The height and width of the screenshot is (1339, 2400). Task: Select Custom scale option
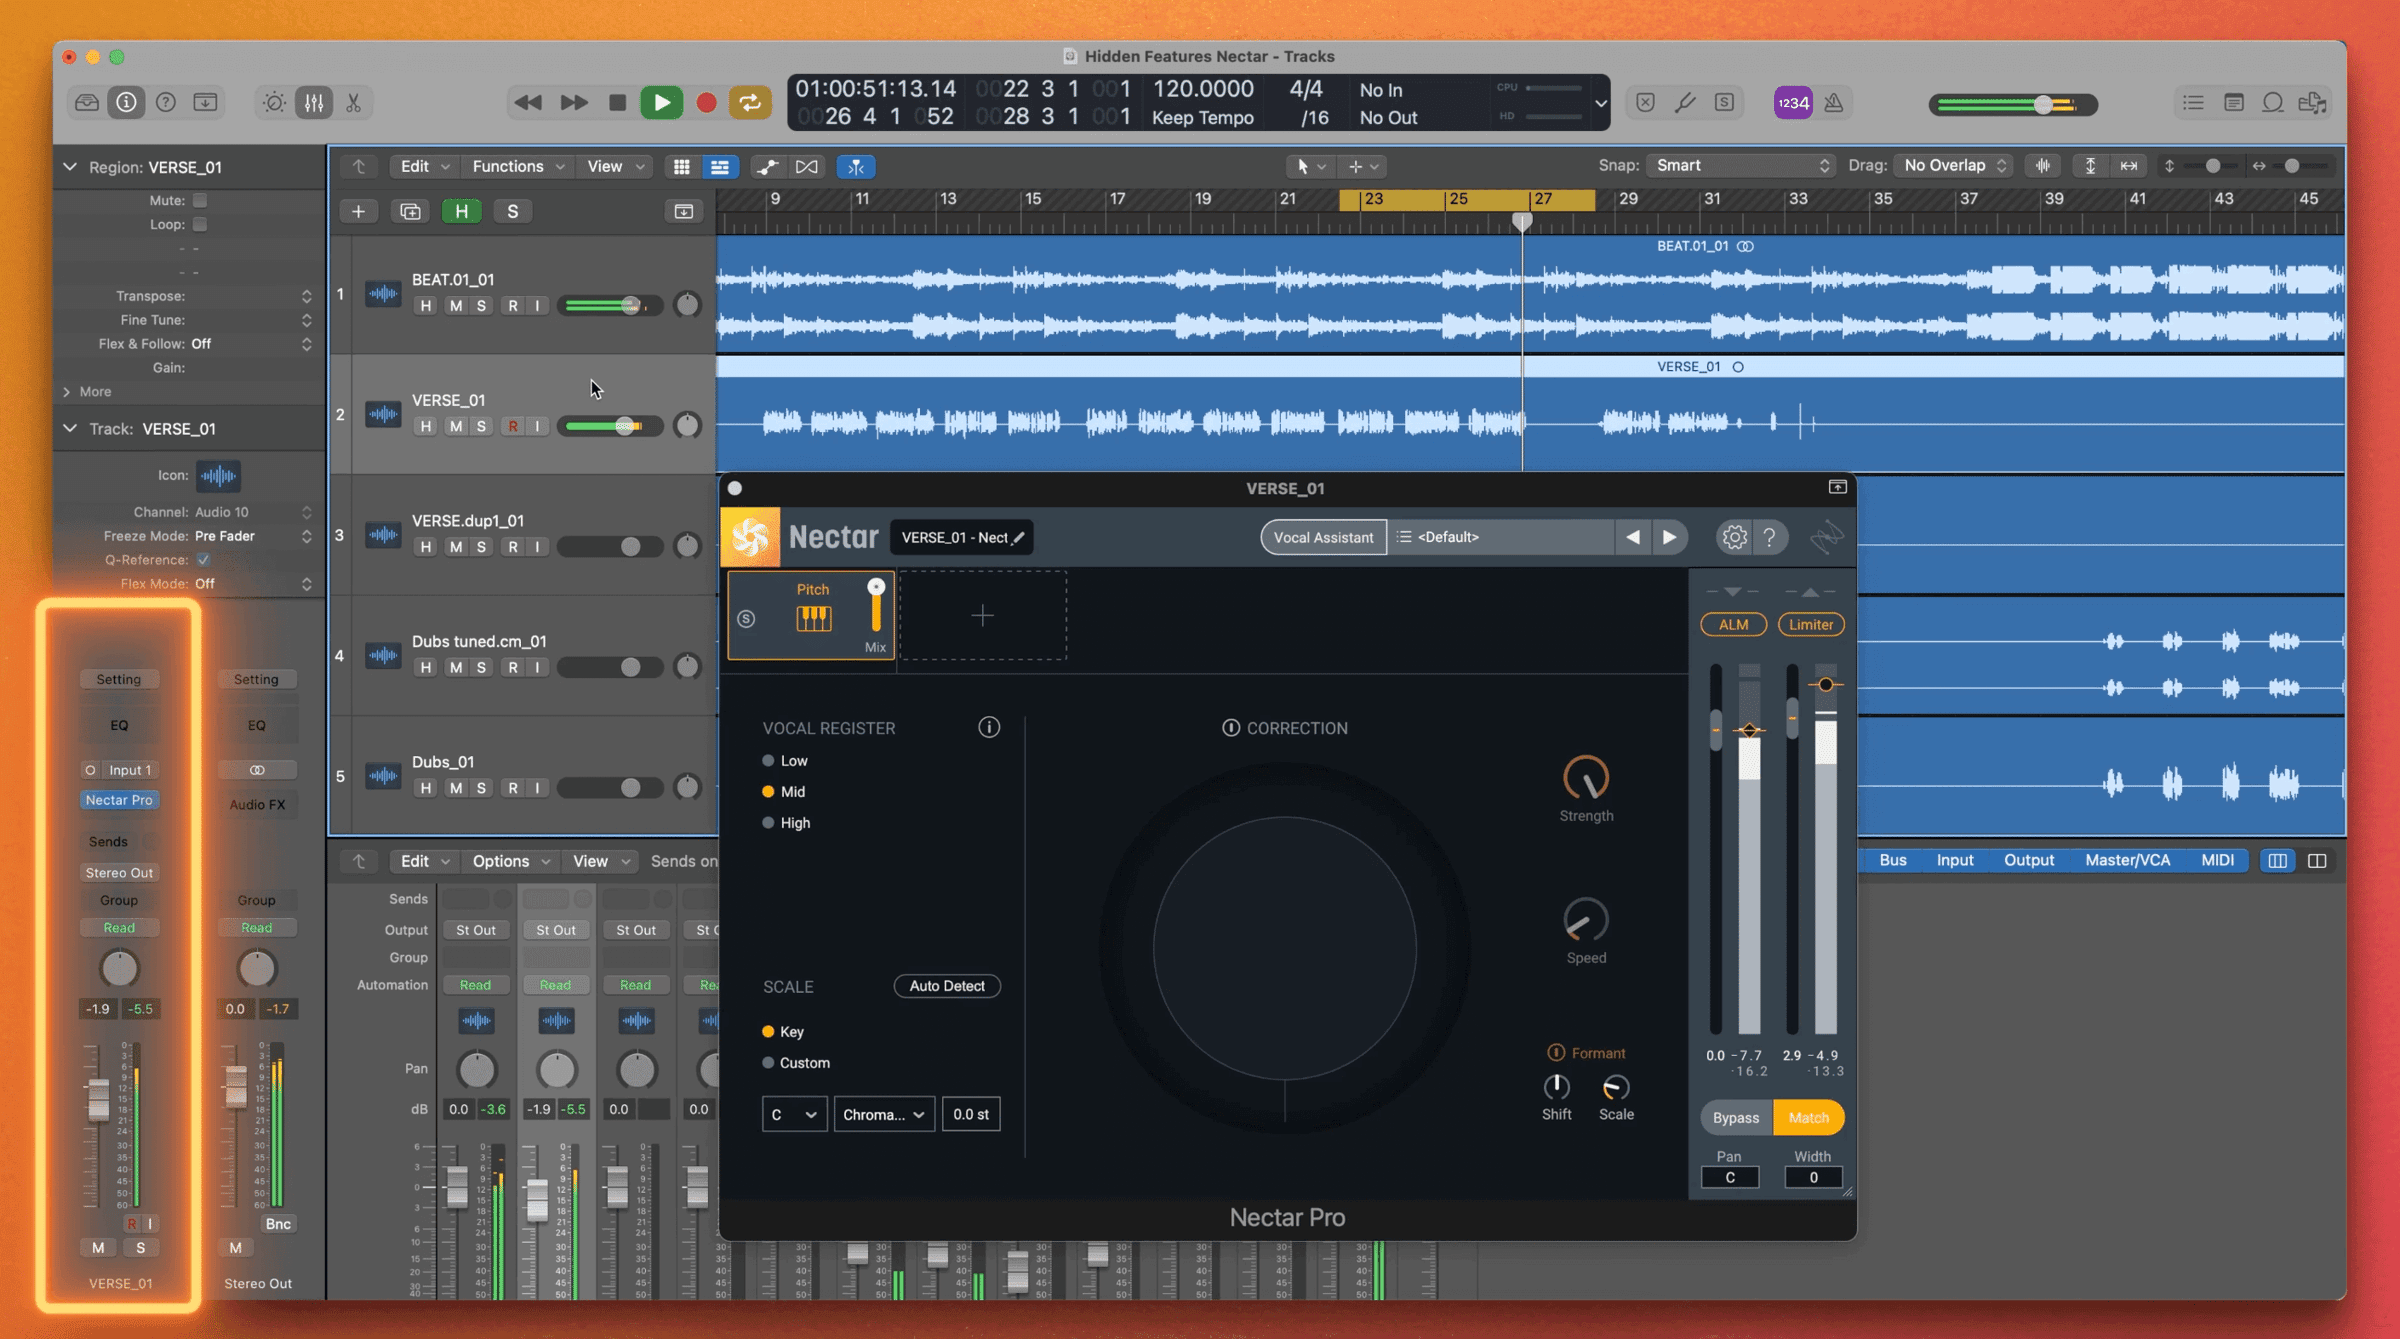[796, 1062]
